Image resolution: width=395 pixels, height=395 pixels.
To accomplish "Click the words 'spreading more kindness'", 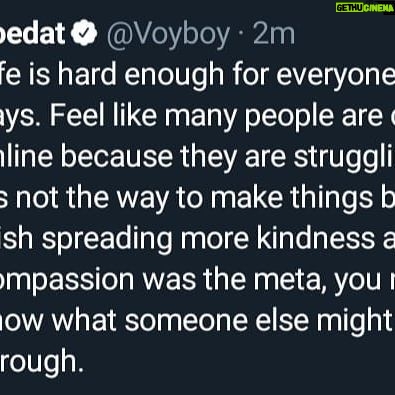I will click(x=208, y=239).
